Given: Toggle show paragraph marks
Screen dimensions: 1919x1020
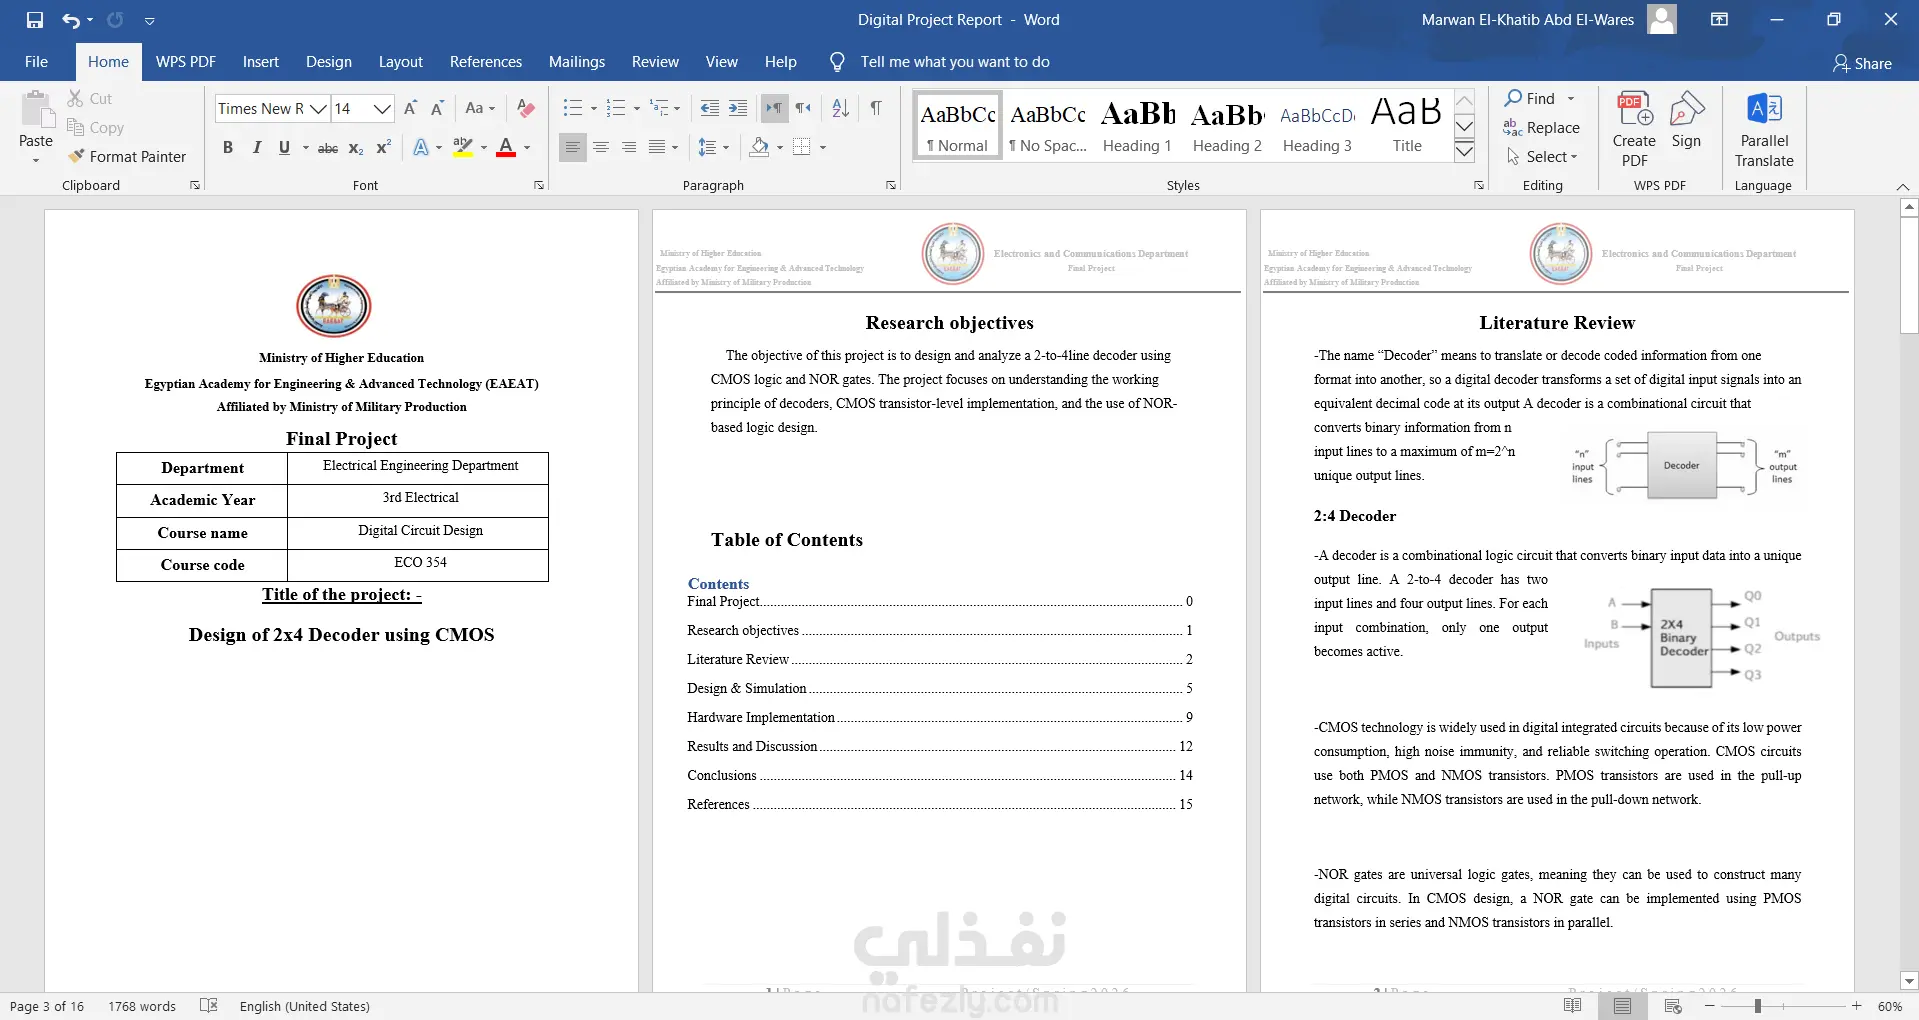Looking at the screenshot, I should point(876,108).
